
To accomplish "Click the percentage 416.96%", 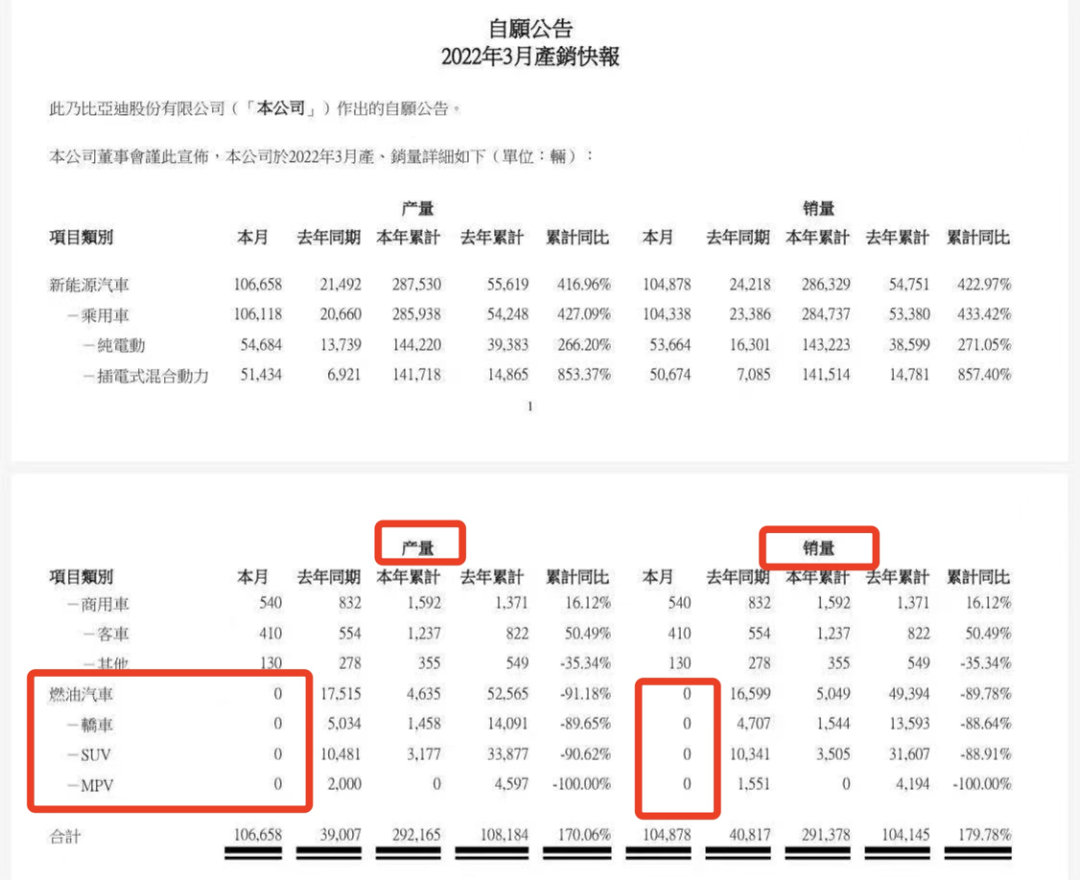I will click(583, 284).
